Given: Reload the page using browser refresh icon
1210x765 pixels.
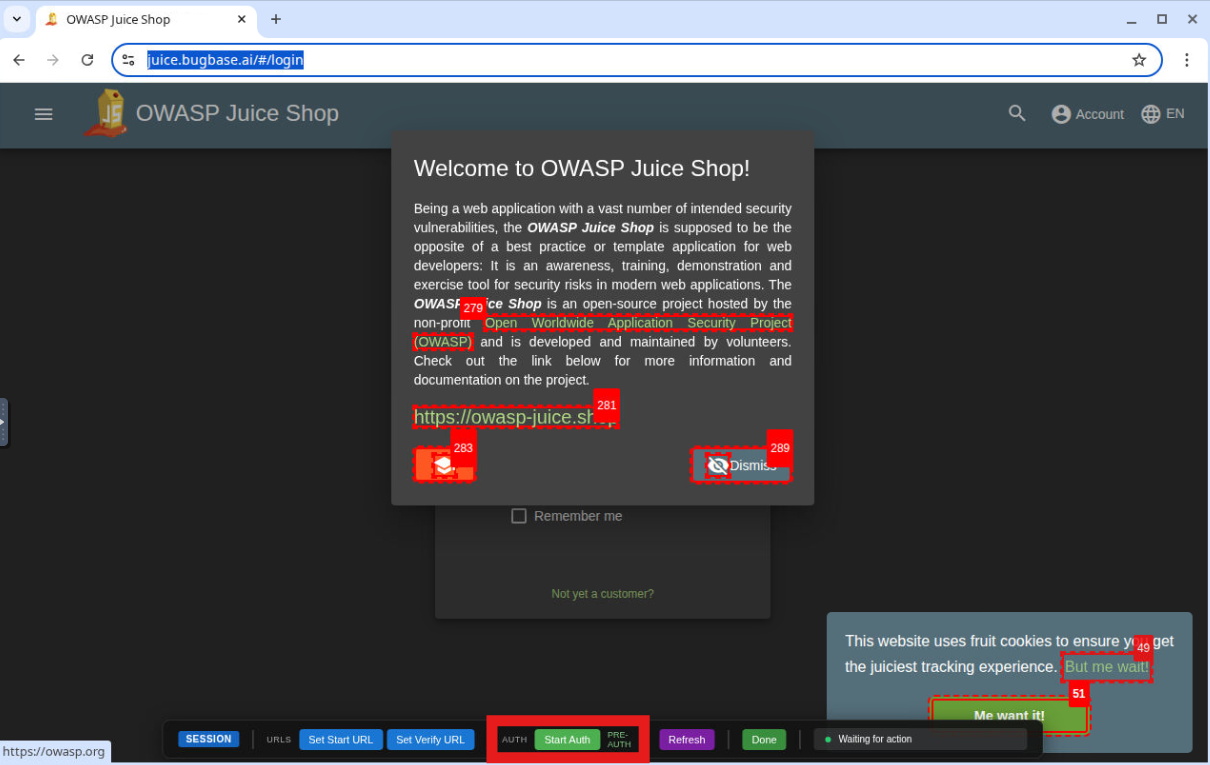Looking at the screenshot, I should (87, 60).
